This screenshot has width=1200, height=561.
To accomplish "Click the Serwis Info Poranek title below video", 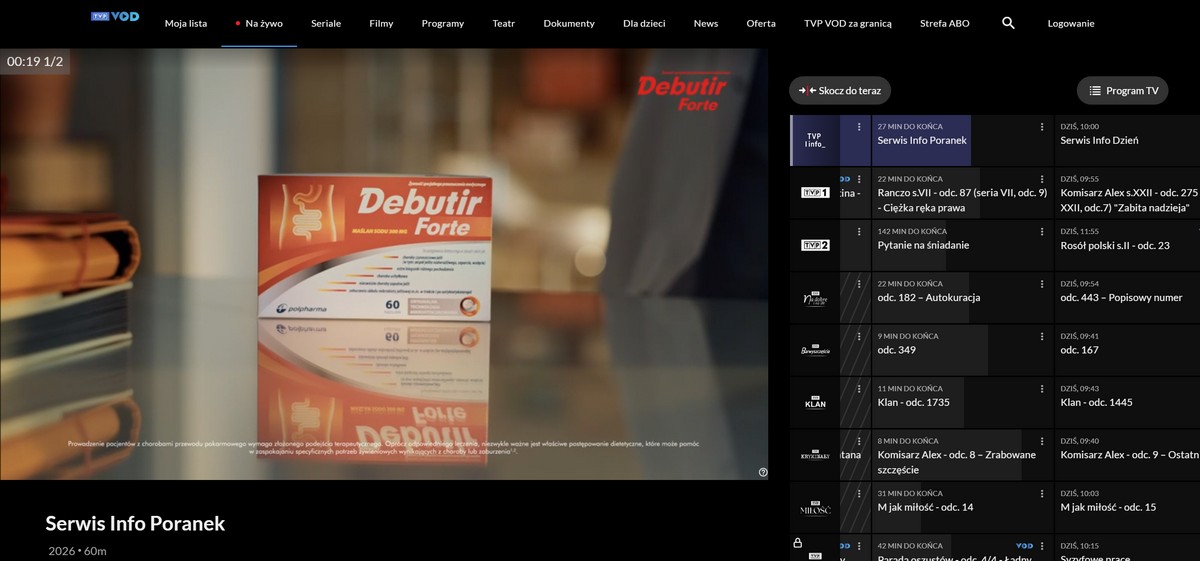I will (x=135, y=523).
